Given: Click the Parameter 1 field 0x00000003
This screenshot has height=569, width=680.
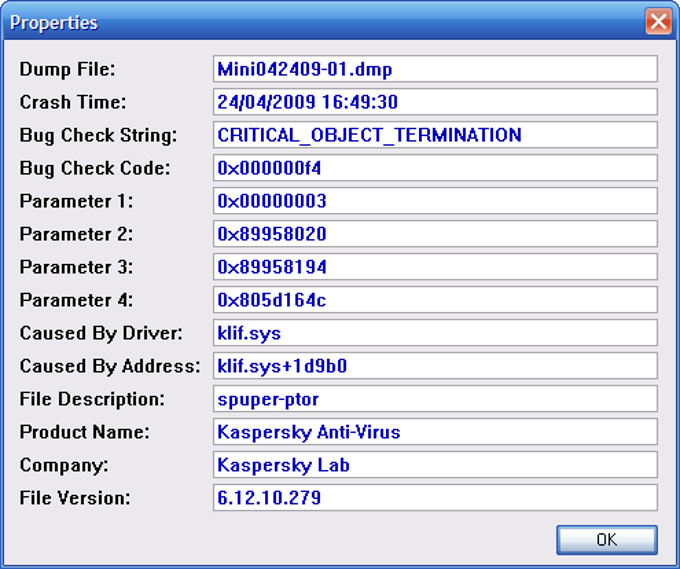Looking at the screenshot, I should (435, 200).
